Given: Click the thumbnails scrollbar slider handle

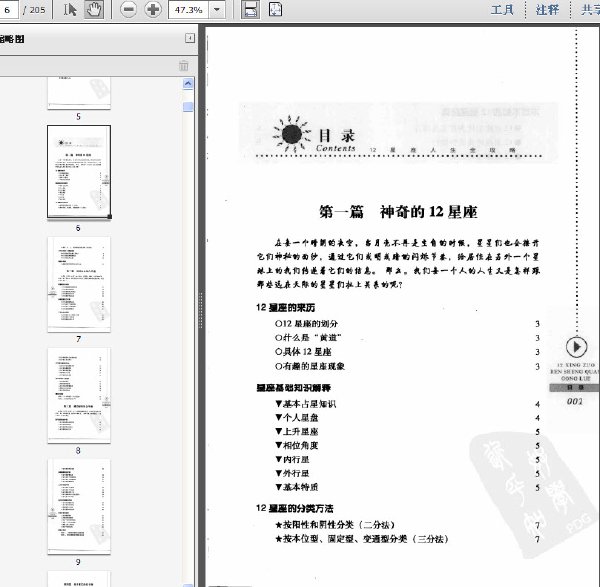Looking at the screenshot, I should [x=188, y=107].
